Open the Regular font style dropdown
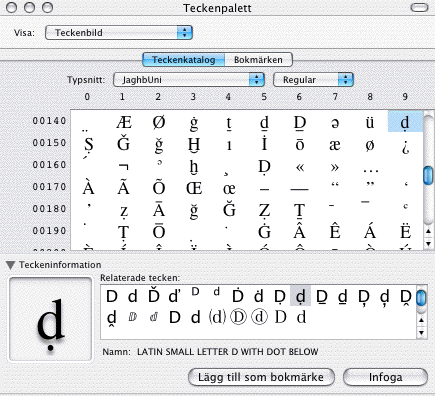435x396 pixels. (x=313, y=80)
